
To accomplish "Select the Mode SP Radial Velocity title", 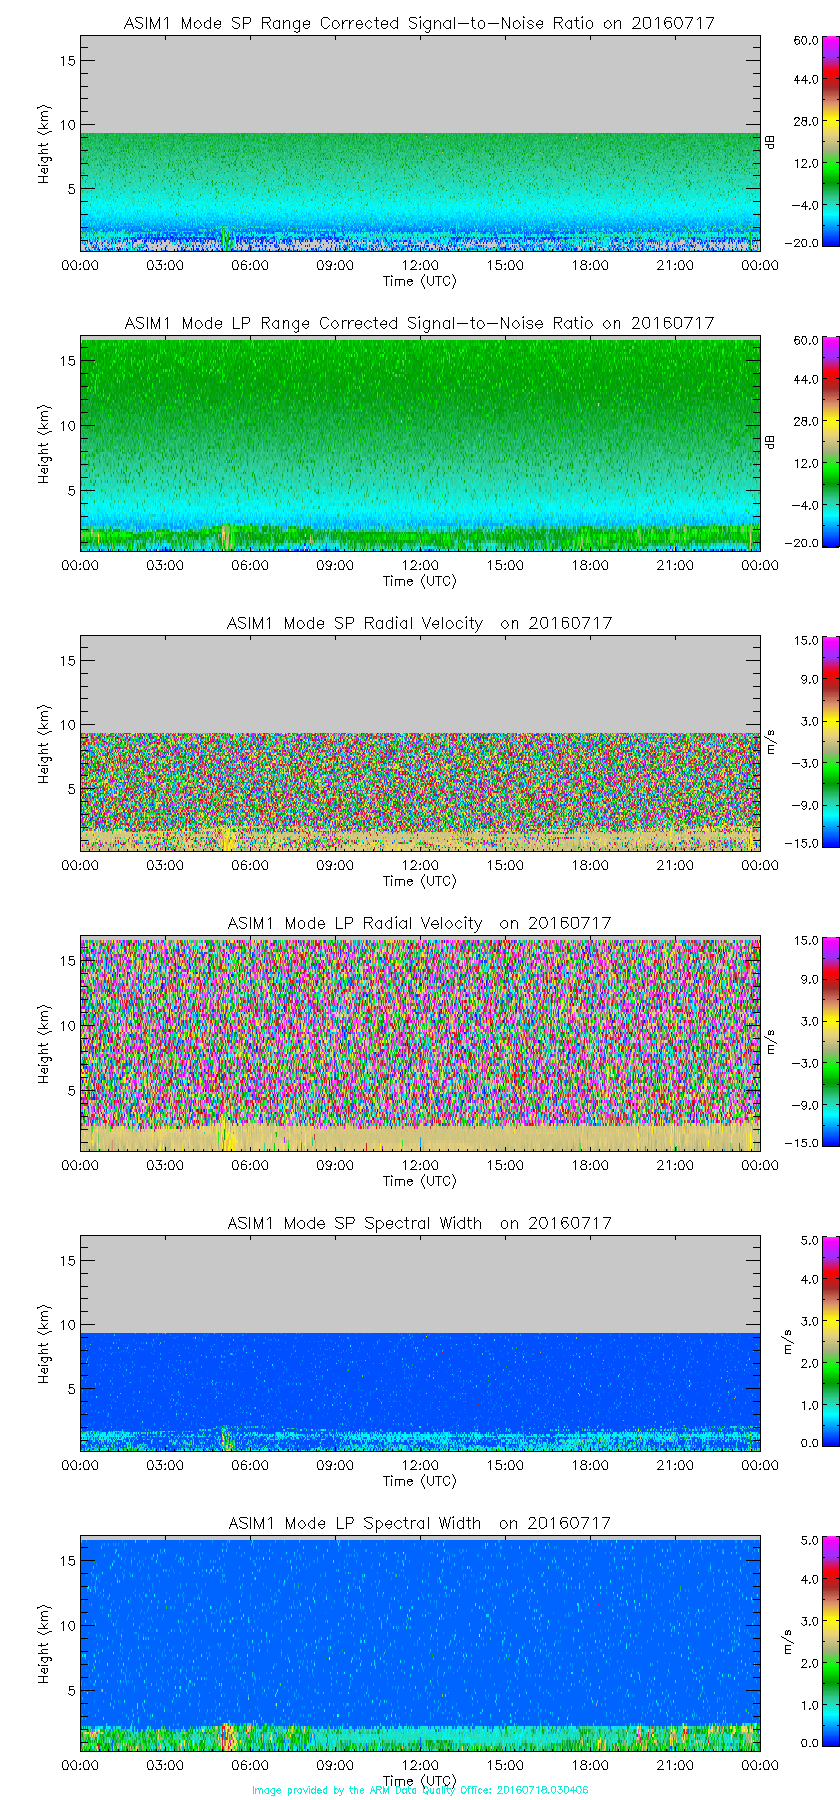I will (x=419, y=623).
